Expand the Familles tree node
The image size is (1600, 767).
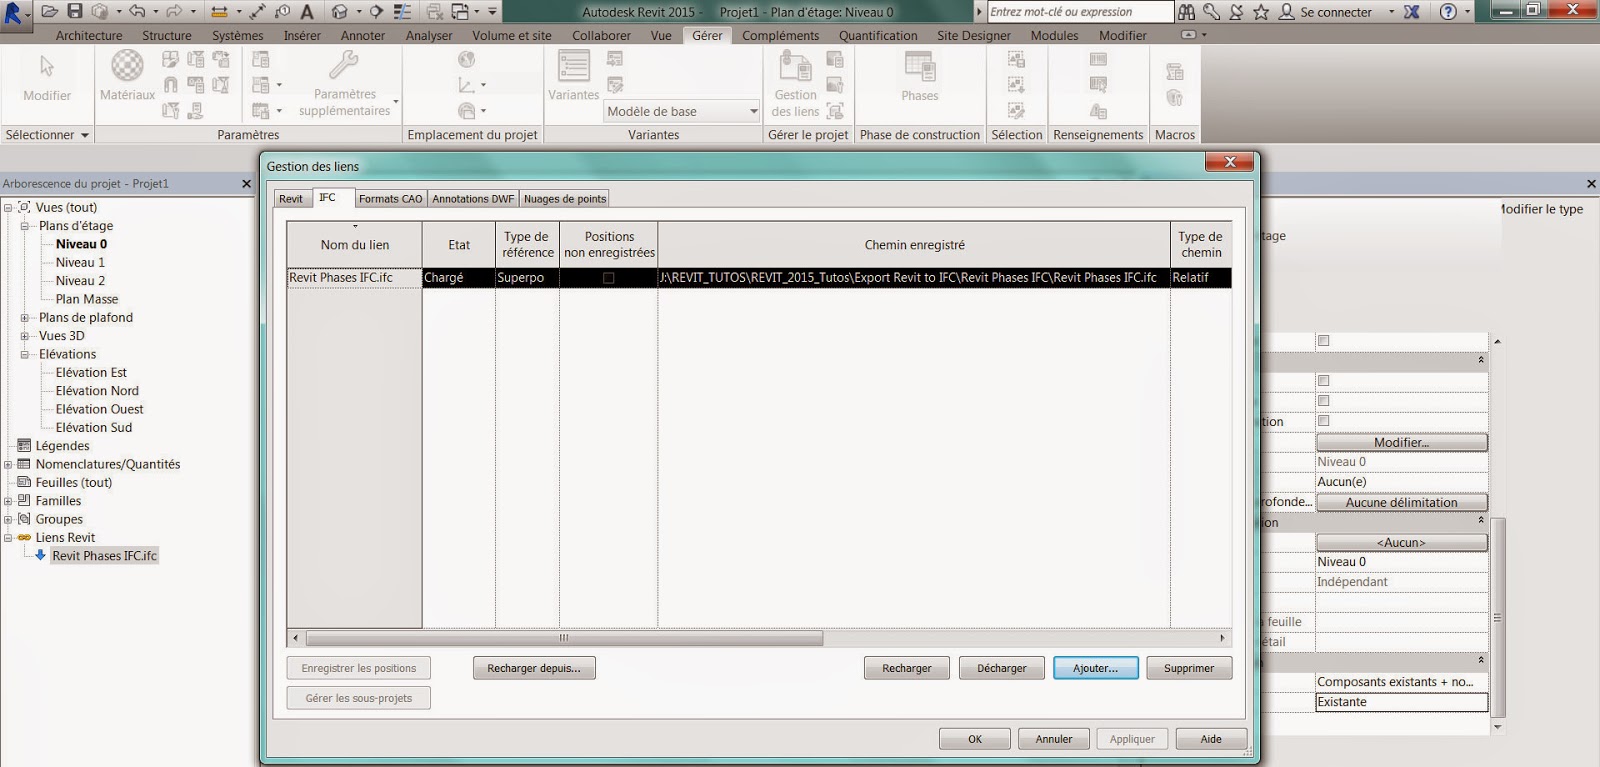[x=8, y=501]
